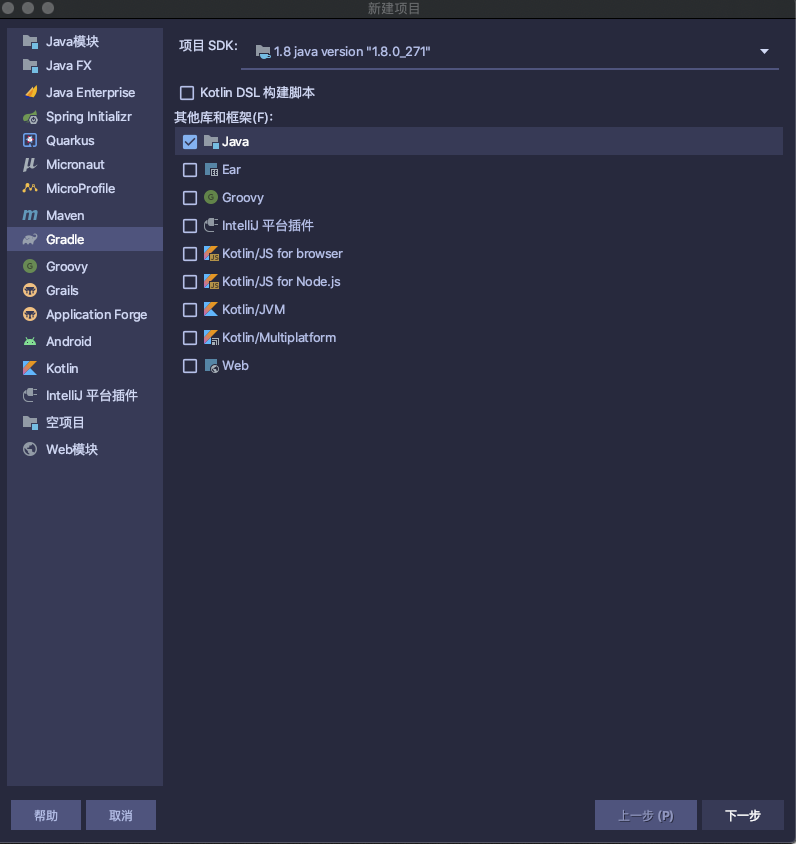
Task: Uncheck the Java framework checkbox
Action: [x=190, y=142]
